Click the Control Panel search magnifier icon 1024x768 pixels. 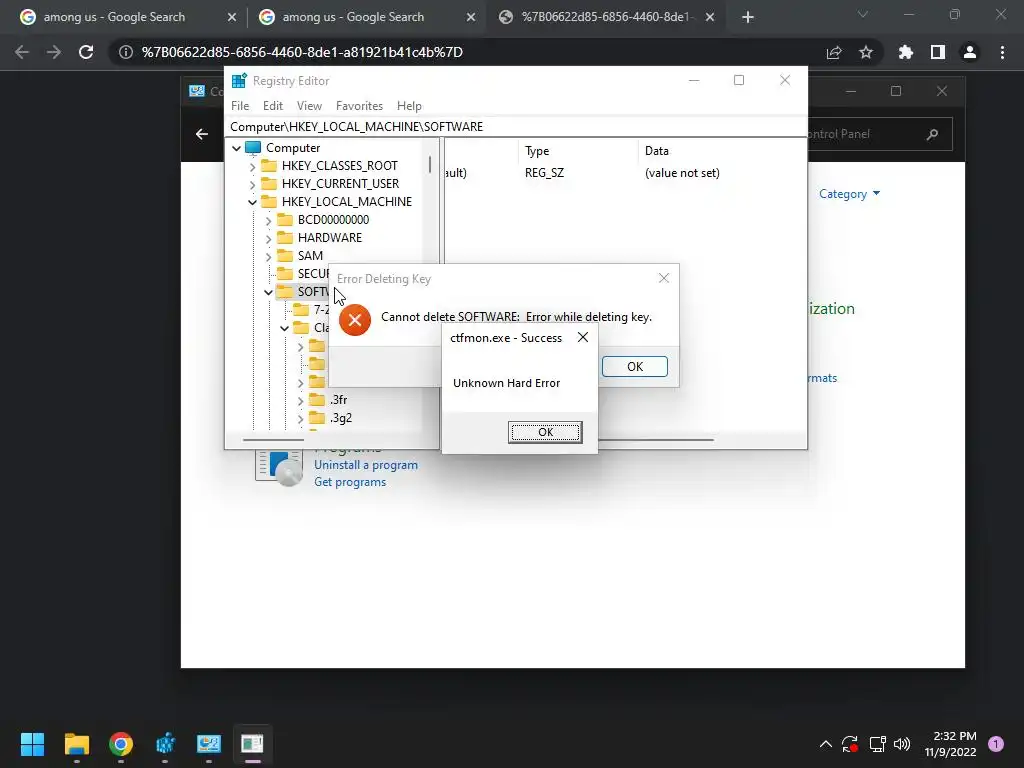tap(932, 134)
